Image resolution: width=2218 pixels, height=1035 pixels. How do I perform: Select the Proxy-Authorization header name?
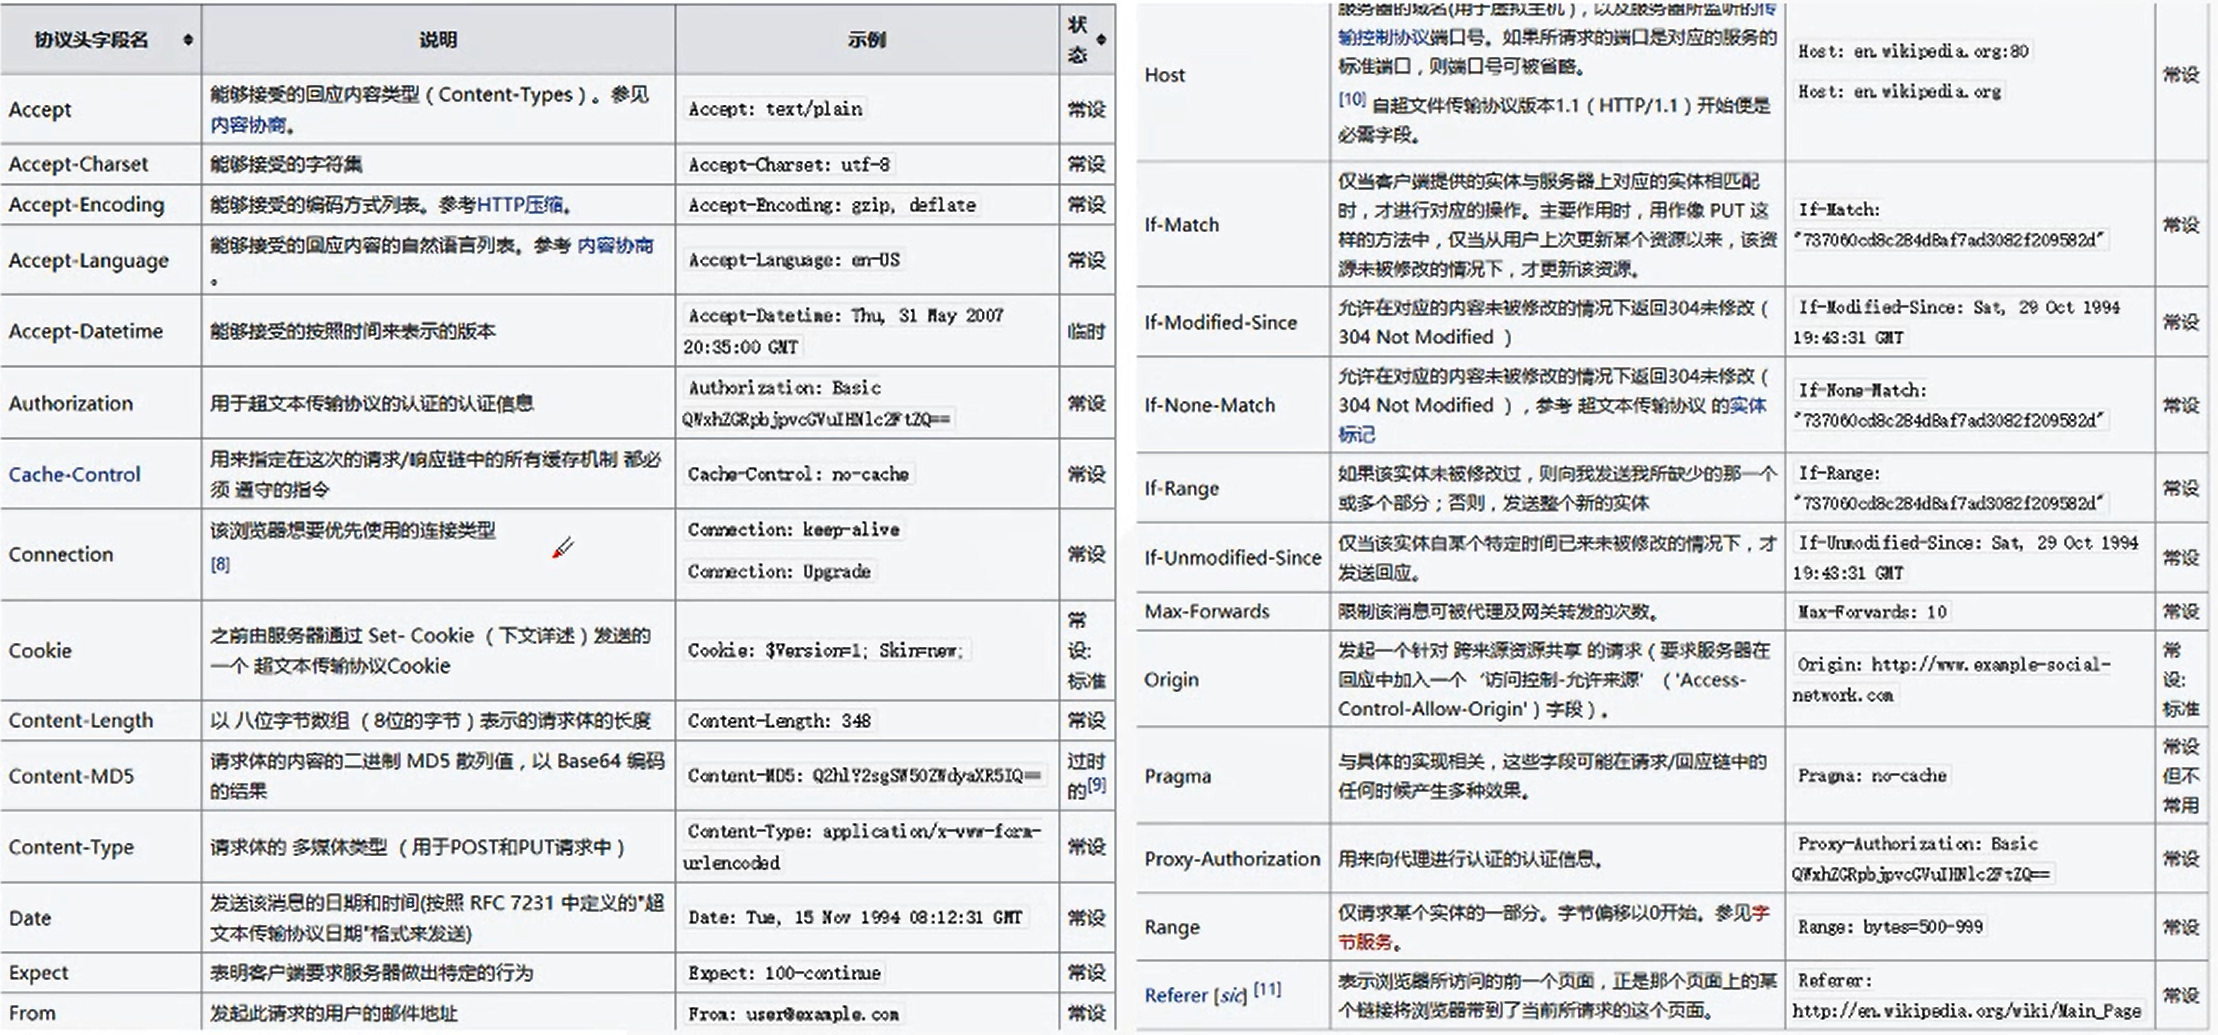tap(1232, 859)
